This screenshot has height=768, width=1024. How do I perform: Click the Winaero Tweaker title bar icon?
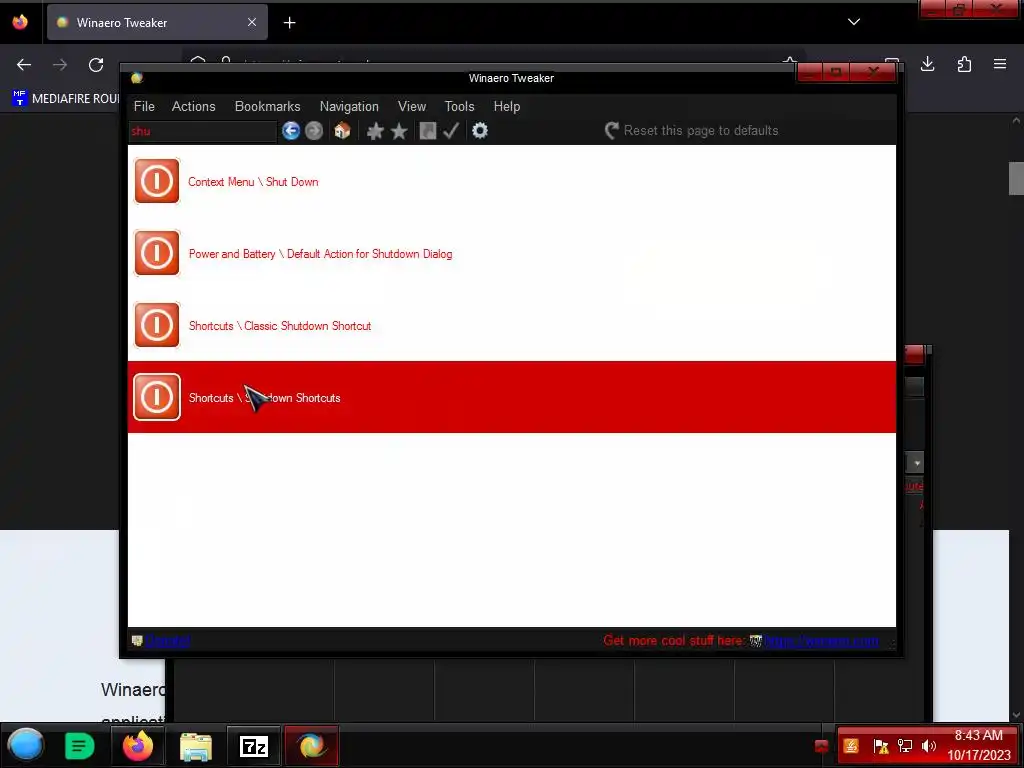tap(136, 78)
